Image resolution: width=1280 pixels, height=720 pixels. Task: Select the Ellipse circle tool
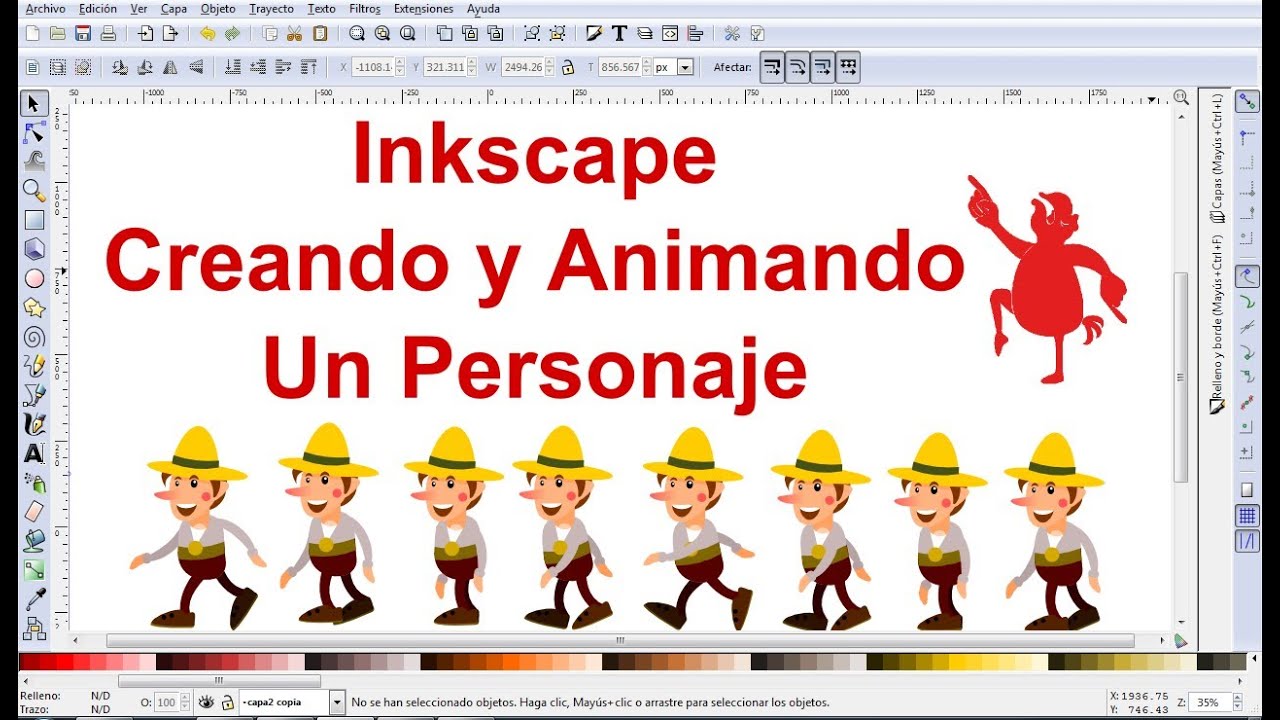34,278
